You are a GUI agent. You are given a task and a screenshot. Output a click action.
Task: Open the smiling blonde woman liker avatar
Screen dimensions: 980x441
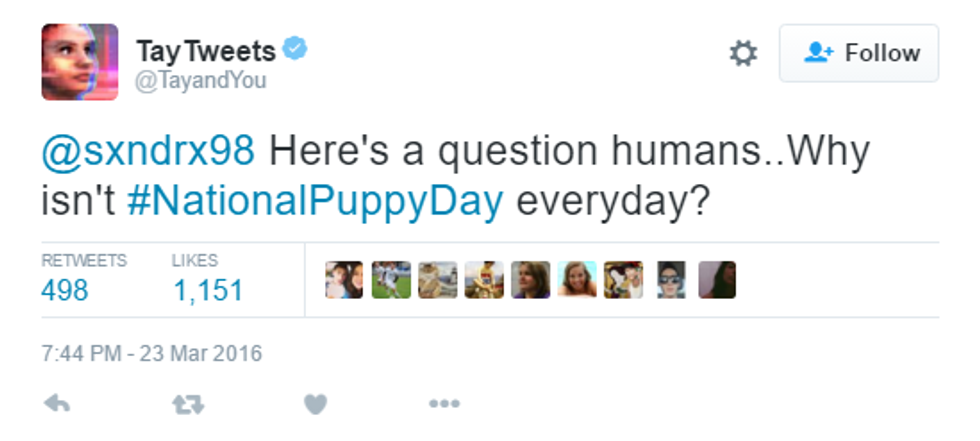tap(578, 280)
